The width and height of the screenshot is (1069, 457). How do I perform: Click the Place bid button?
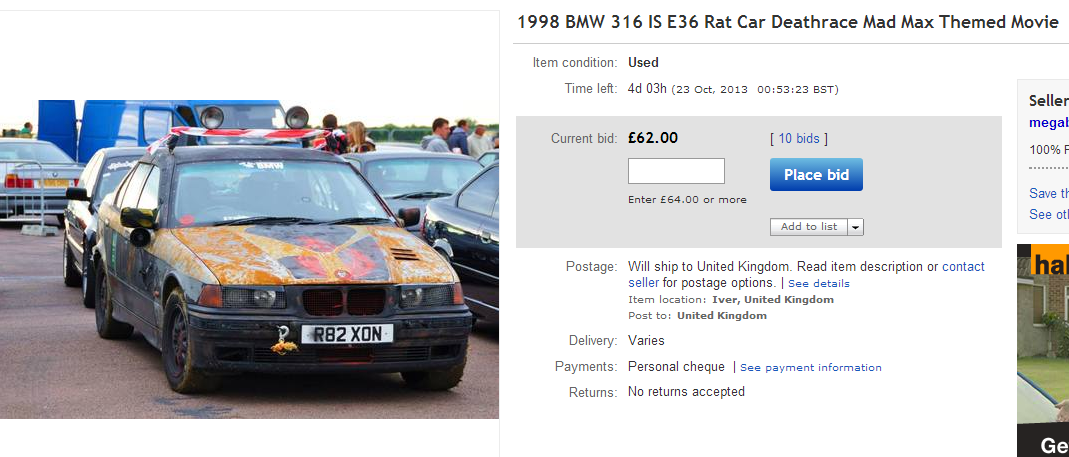[x=816, y=175]
